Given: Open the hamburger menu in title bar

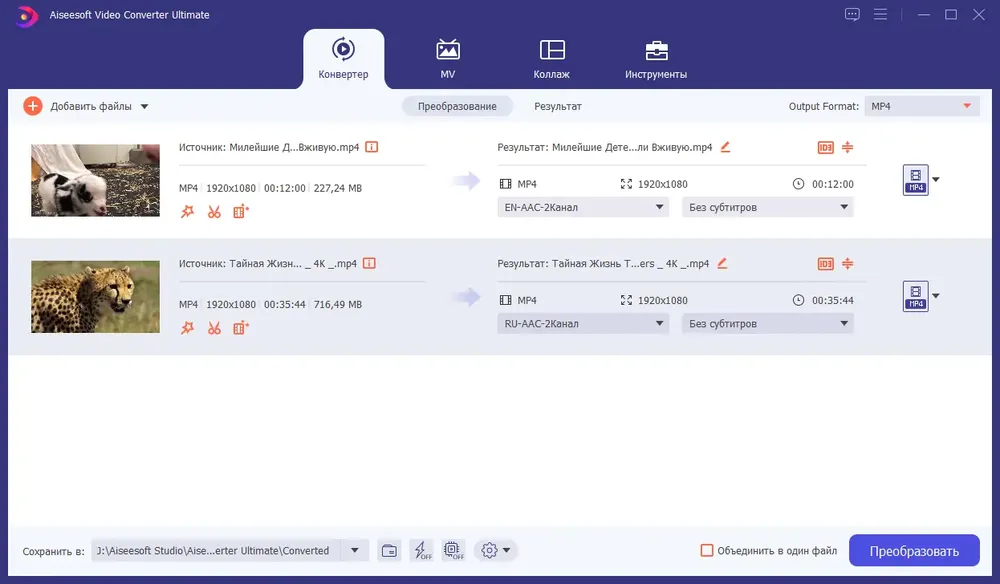Looking at the screenshot, I should click(x=880, y=14).
